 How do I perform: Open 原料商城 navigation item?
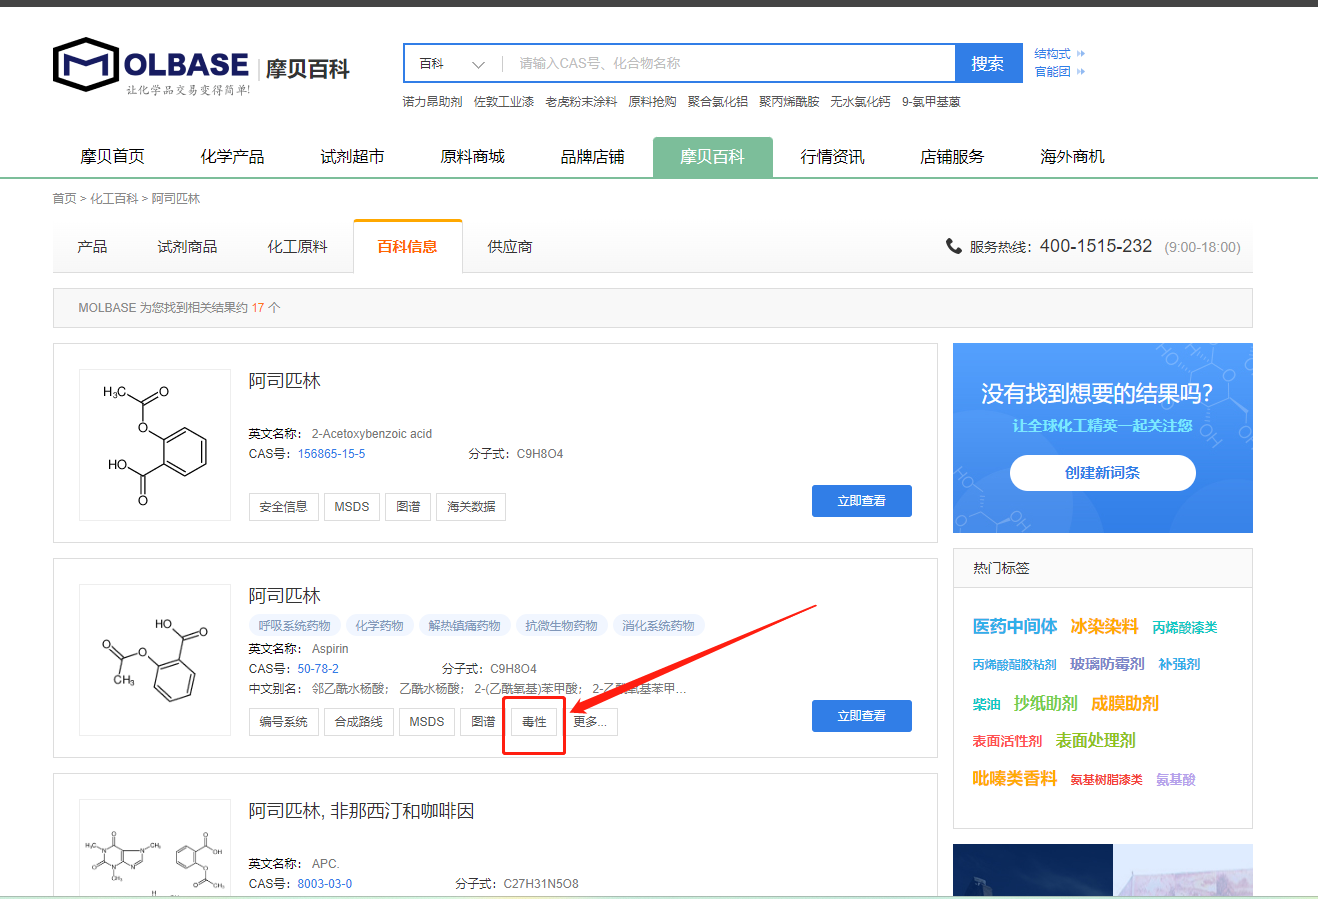473,157
